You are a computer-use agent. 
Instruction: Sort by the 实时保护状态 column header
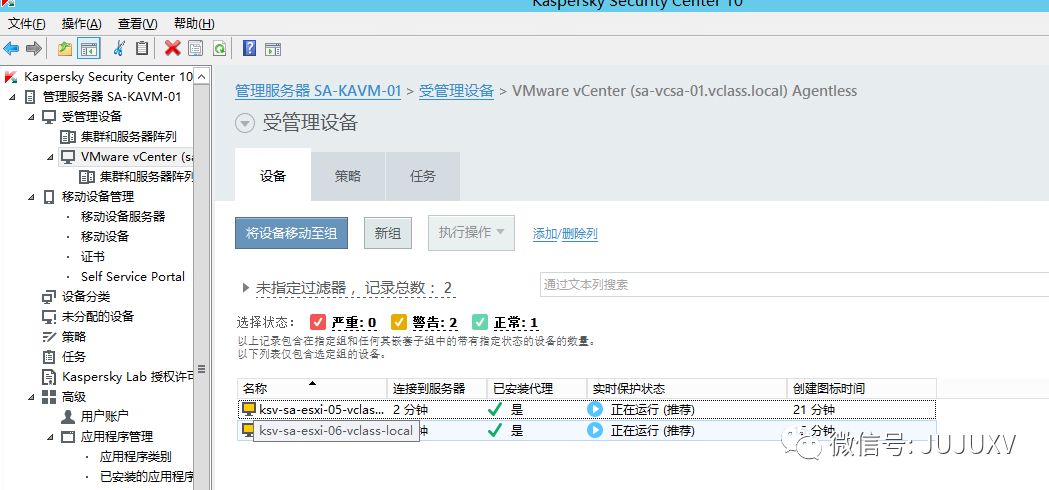(x=687, y=388)
